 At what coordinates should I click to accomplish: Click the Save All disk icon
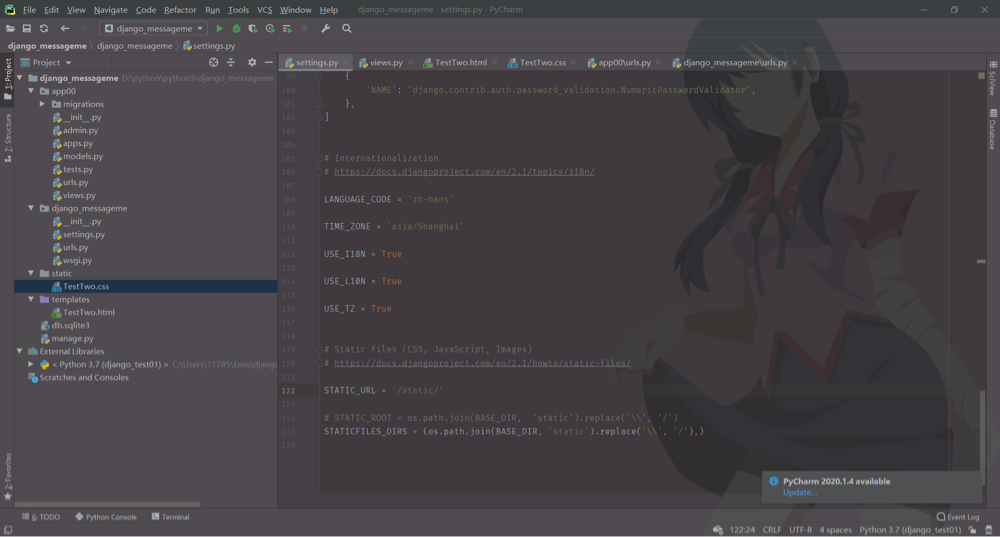coord(27,29)
